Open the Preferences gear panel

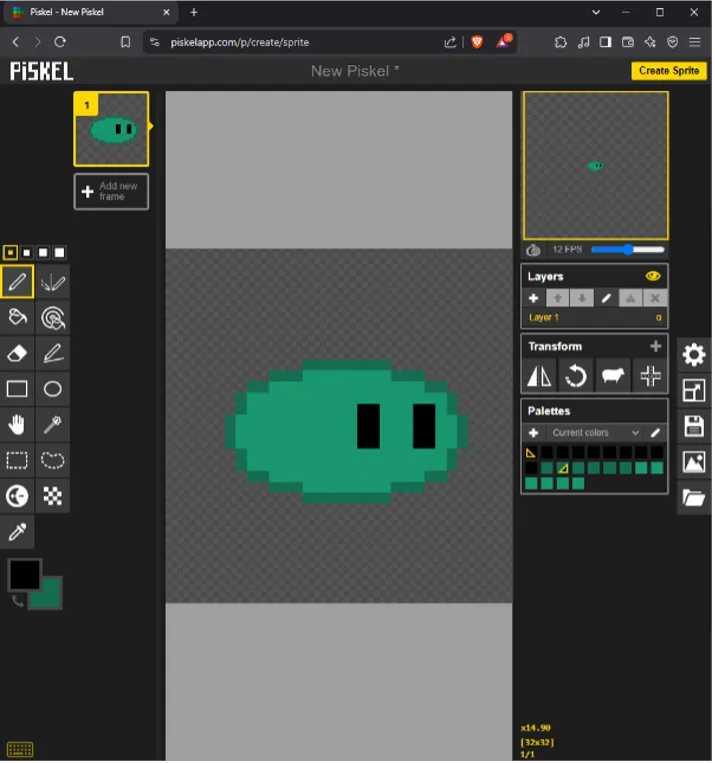[696, 356]
